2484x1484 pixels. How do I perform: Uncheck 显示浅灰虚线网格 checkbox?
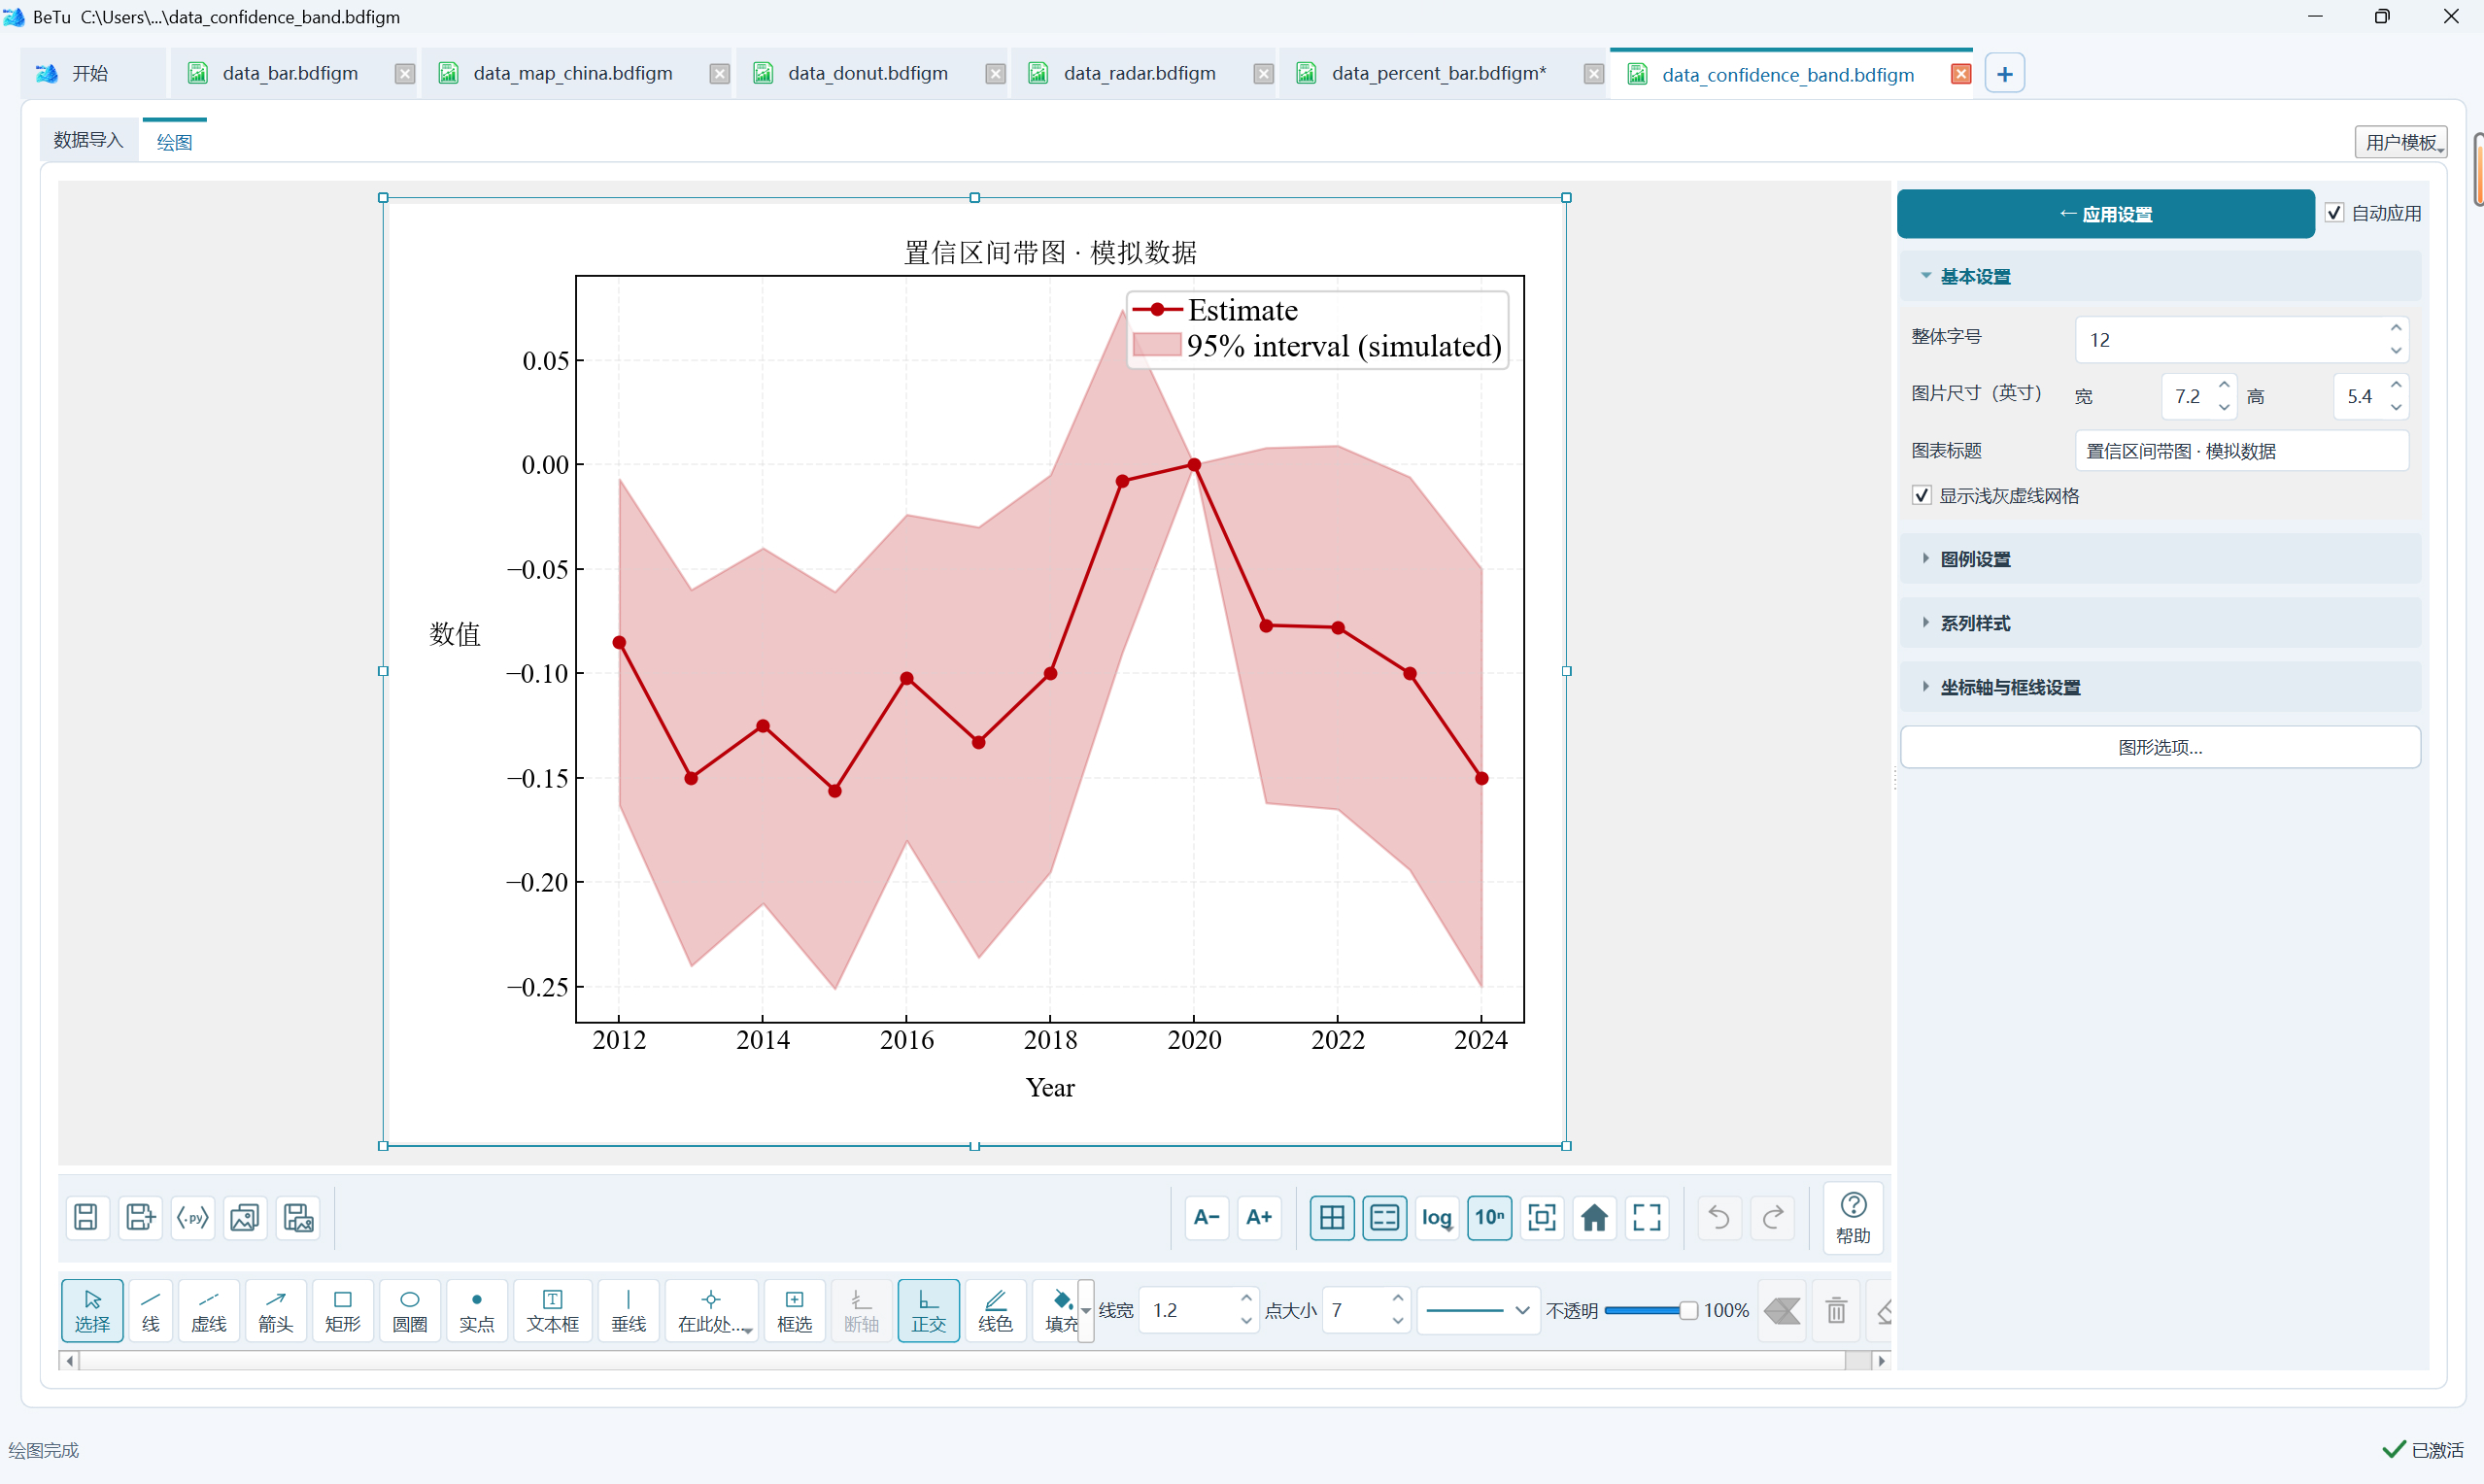click(1921, 495)
